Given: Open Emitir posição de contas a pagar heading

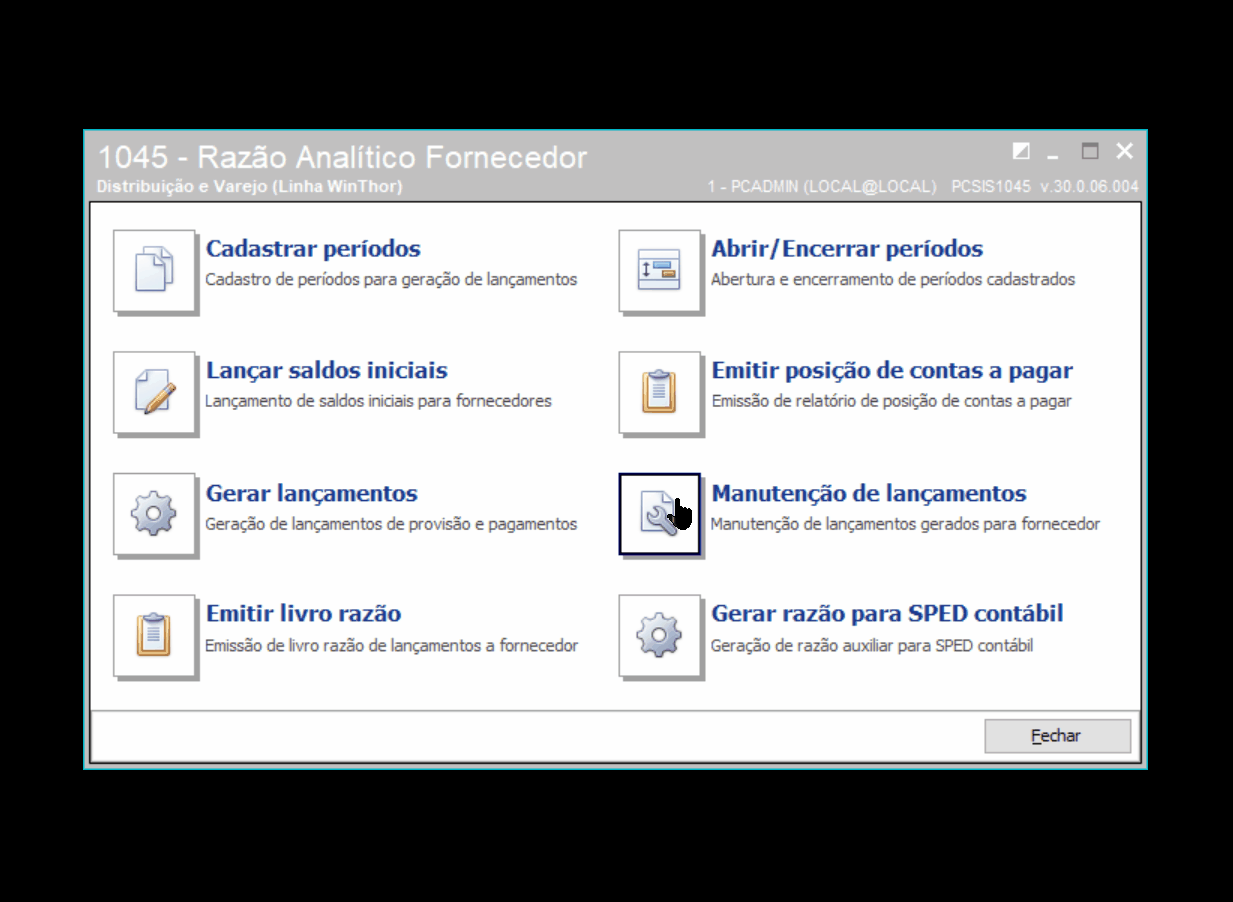Looking at the screenshot, I should [892, 370].
